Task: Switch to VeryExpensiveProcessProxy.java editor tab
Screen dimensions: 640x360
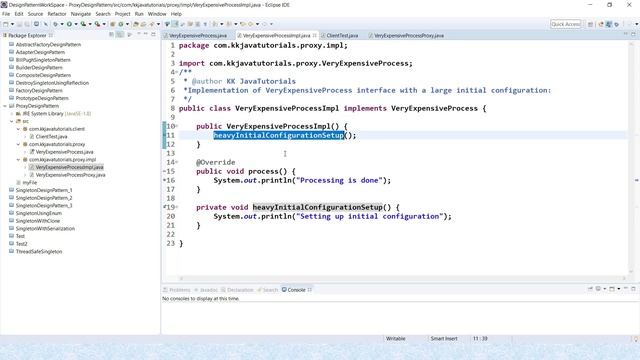Action: (x=409, y=36)
